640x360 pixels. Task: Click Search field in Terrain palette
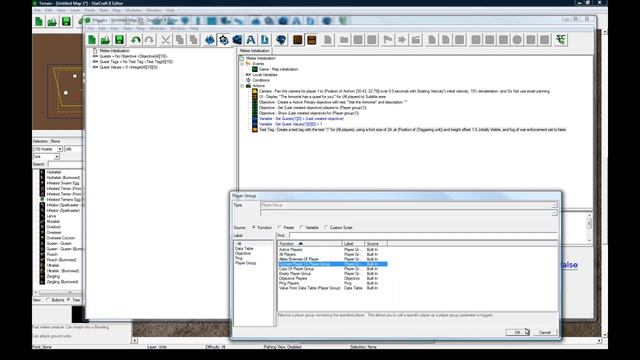tap(64, 164)
